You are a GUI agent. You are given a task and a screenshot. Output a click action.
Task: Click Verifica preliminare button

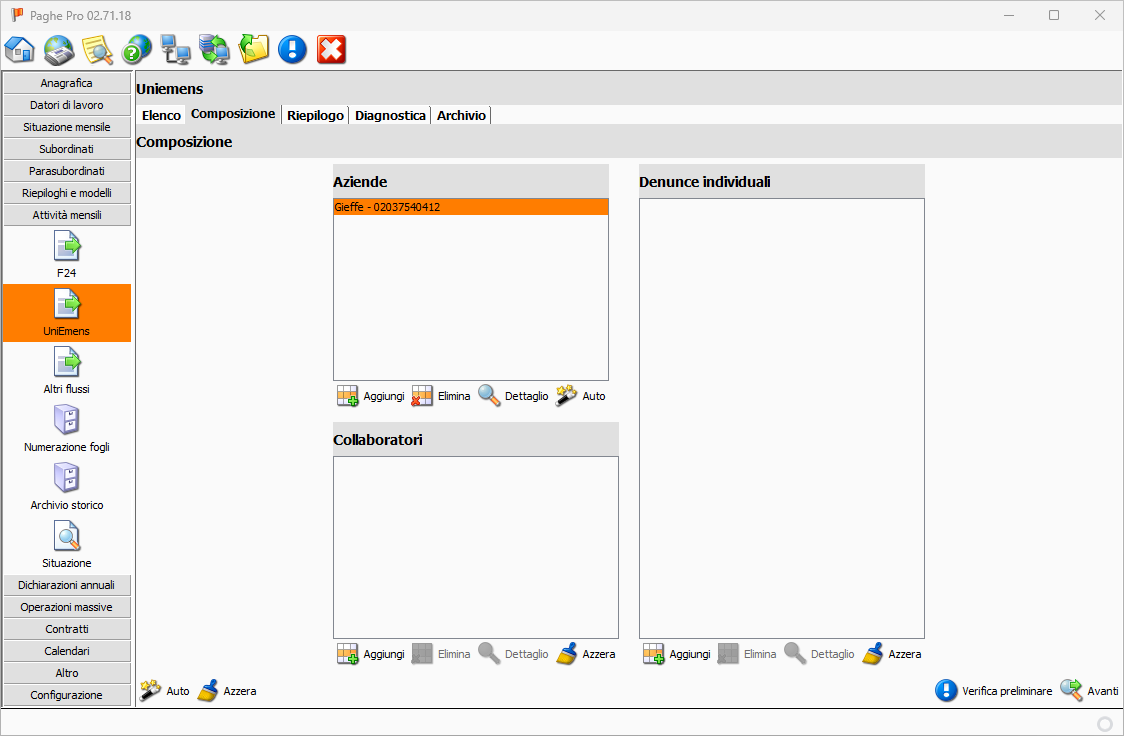994,691
